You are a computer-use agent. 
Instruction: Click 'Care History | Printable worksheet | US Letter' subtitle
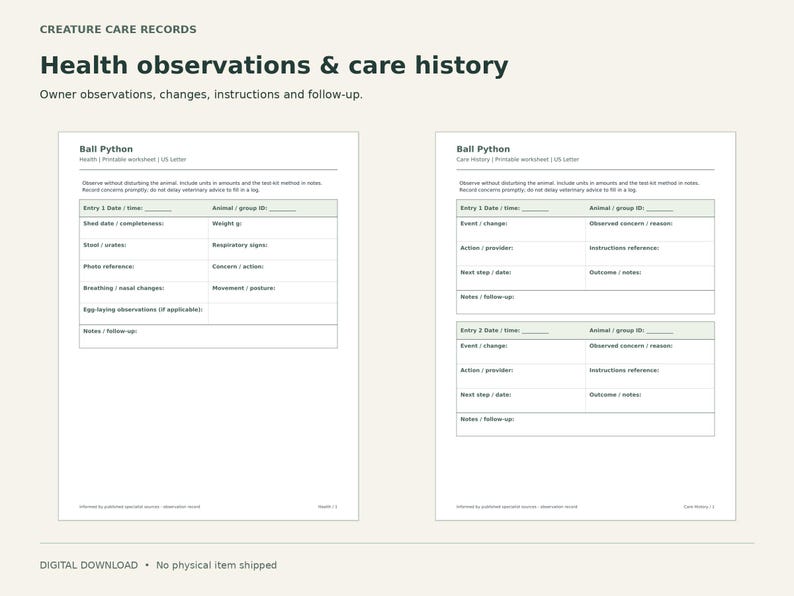click(518, 160)
